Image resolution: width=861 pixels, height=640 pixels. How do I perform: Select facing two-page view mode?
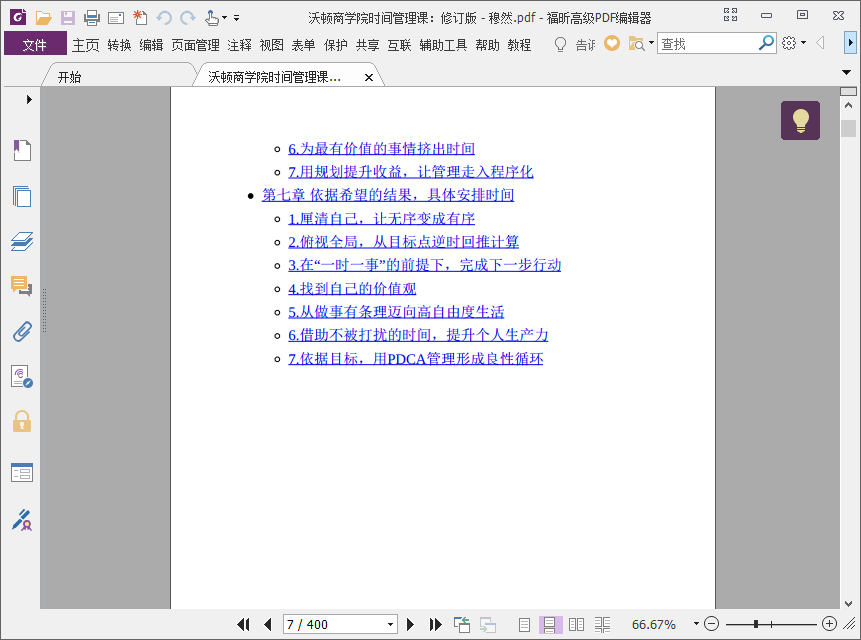pos(576,624)
